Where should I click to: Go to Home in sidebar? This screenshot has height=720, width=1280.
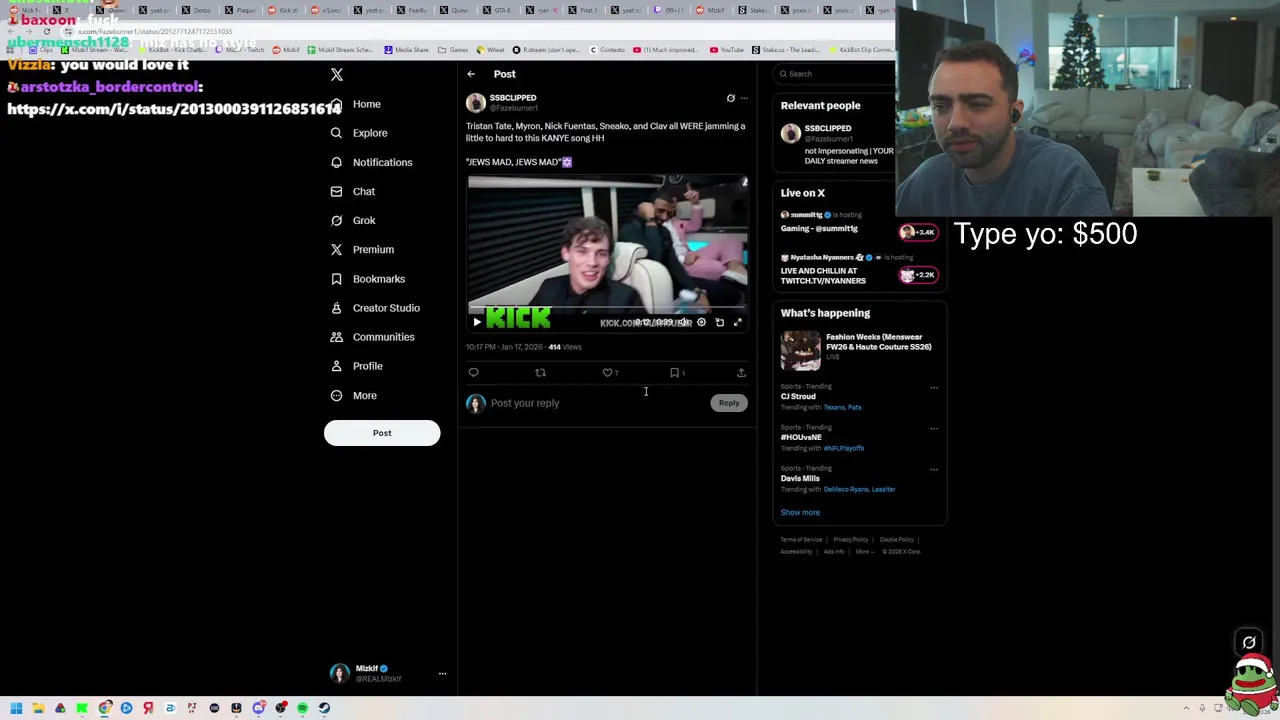[x=356, y=104]
